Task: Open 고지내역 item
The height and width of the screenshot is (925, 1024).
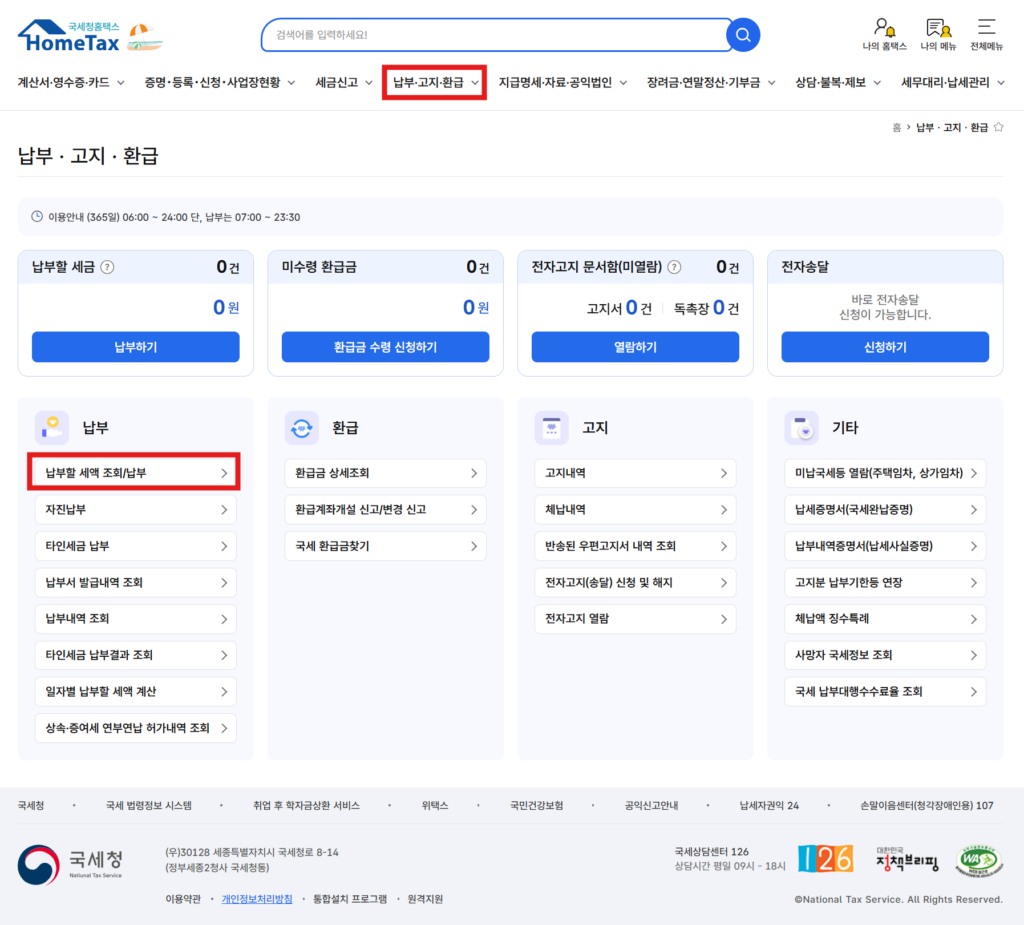Action: pos(635,473)
